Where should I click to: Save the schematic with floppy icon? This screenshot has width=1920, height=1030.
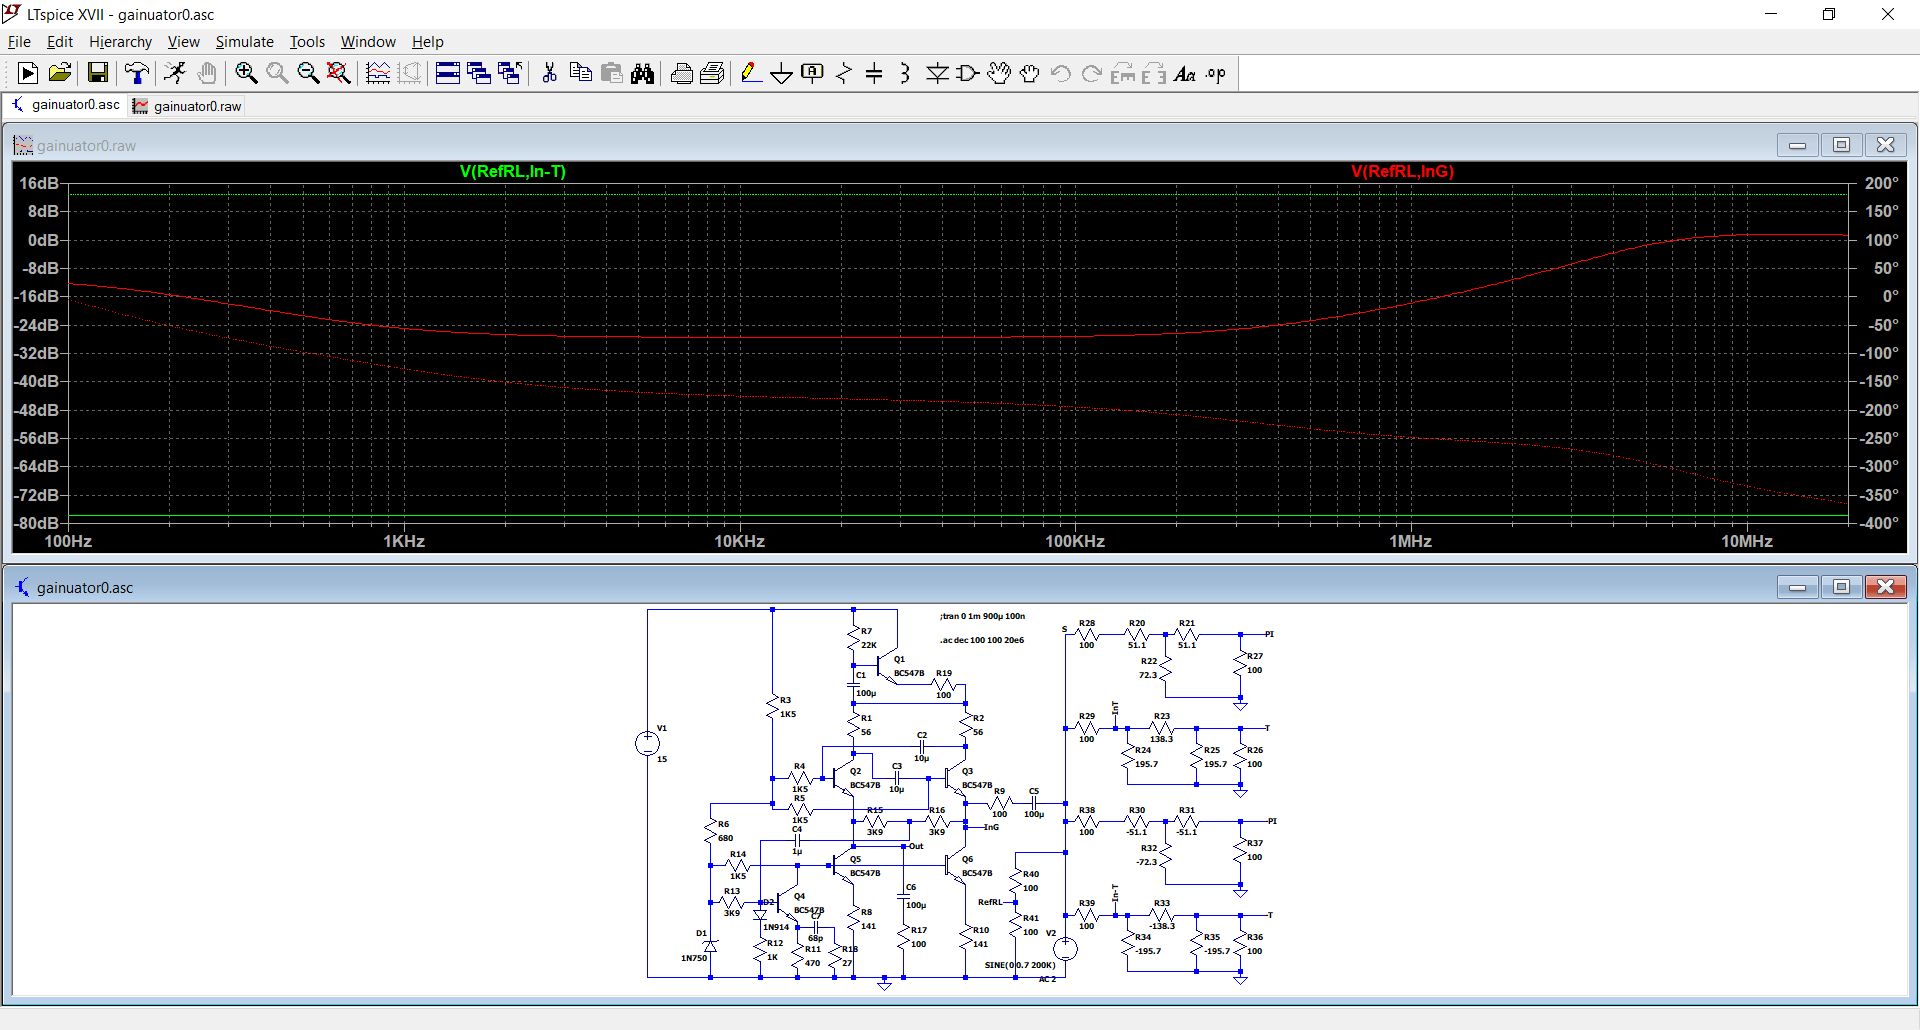click(97, 73)
